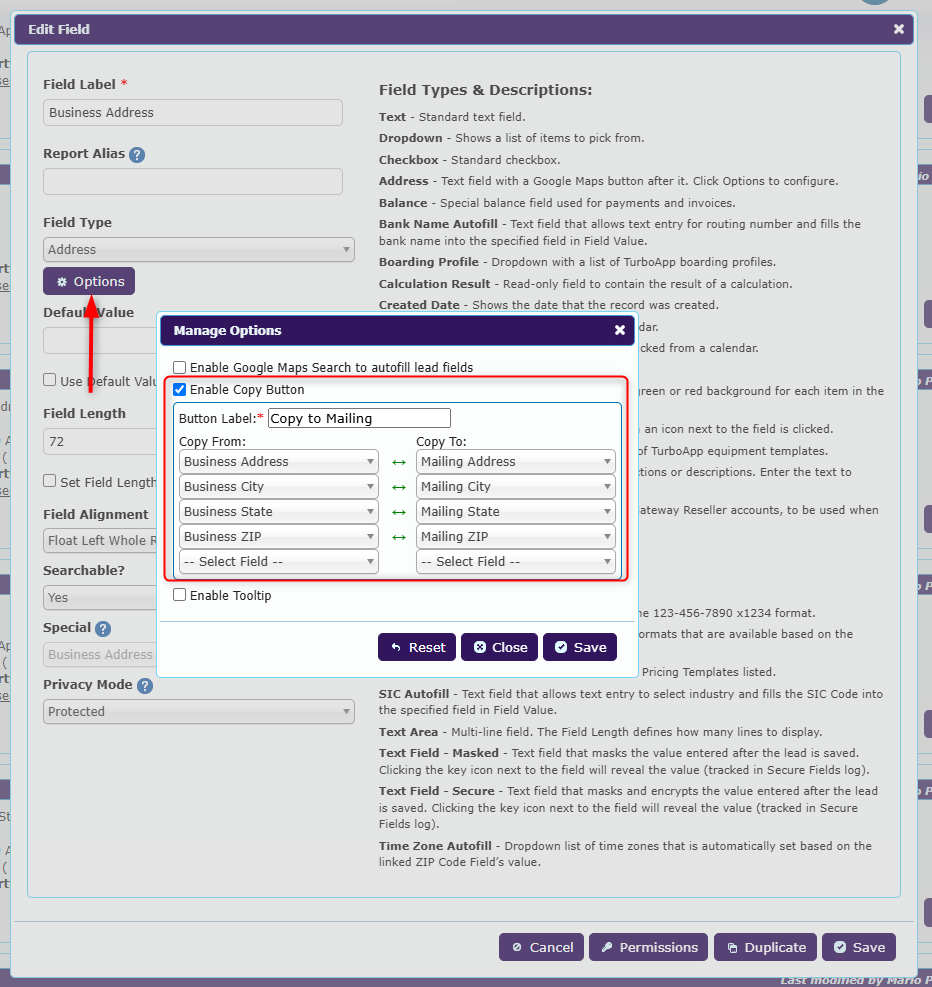The width and height of the screenshot is (932, 987).
Task: Uncheck Enable Copy Button checkbox
Action: pyautogui.click(x=179, y=390)
